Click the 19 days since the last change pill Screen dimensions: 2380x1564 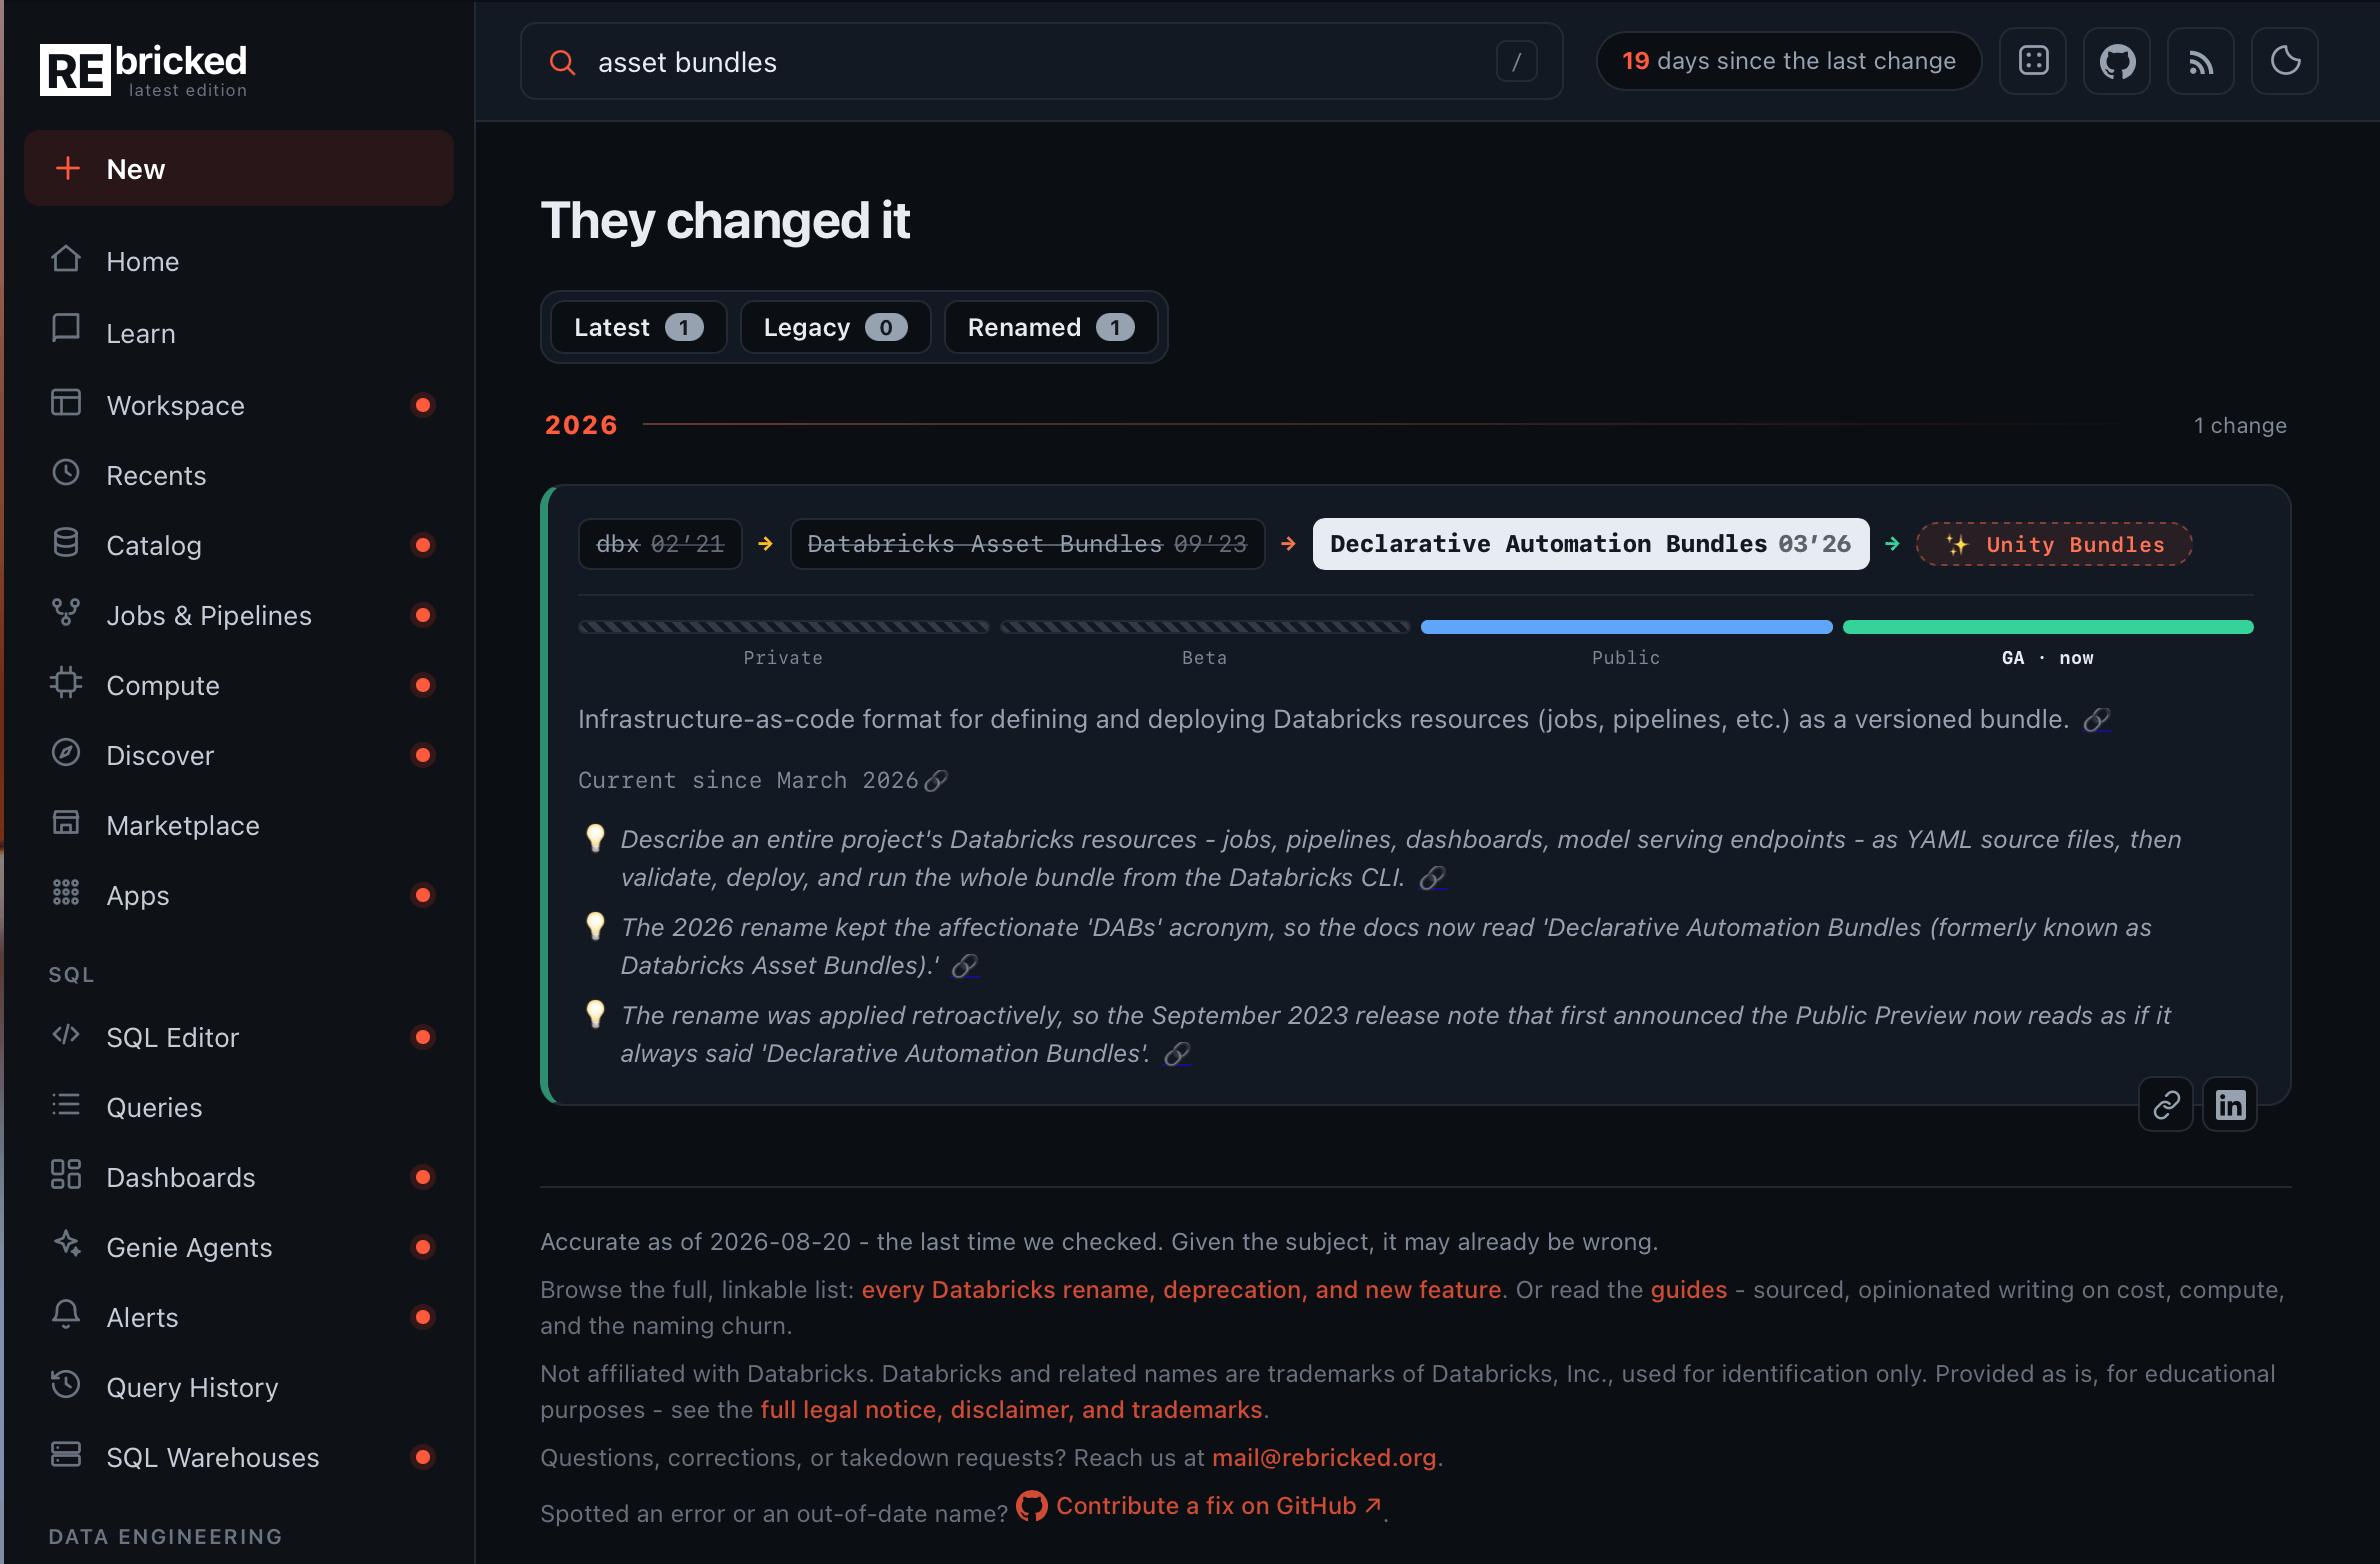[x=1788, y=61]
